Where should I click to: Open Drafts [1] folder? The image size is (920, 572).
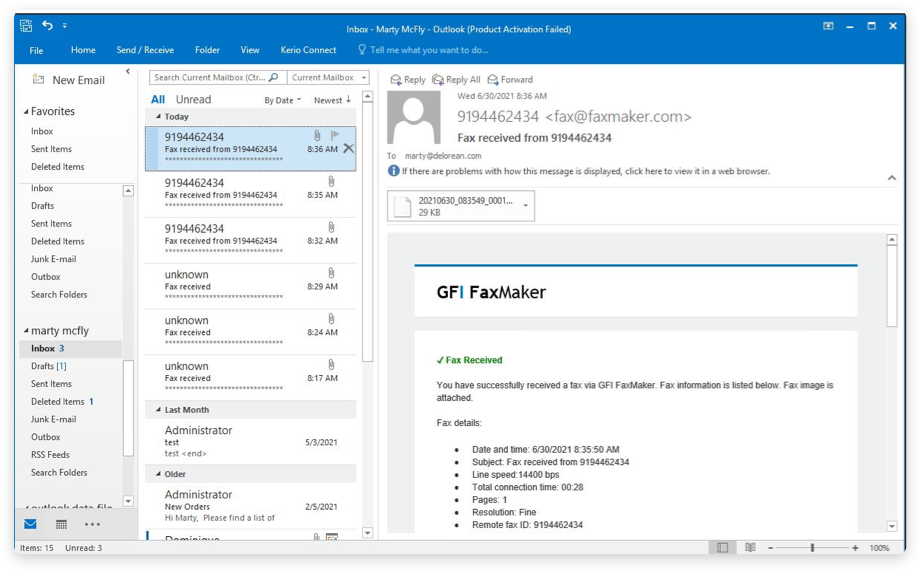[49, 366]
